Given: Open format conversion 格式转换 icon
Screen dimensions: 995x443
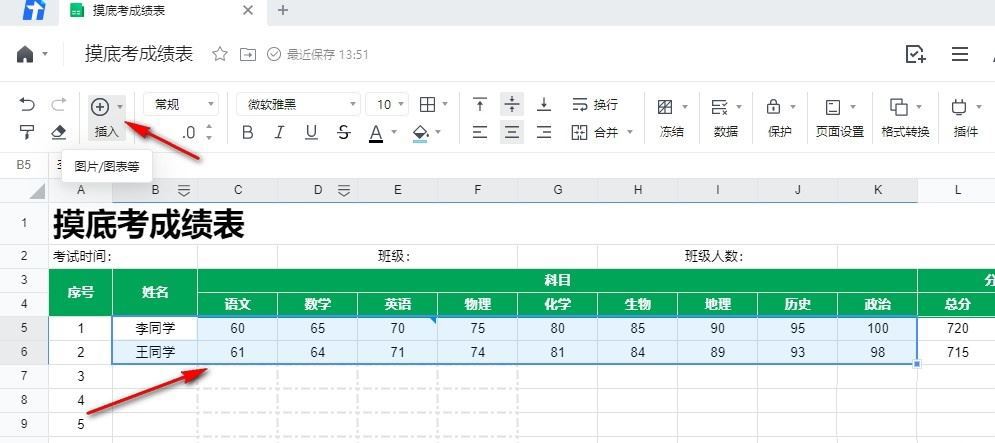Looking at the screenshot, I should 899,107.
